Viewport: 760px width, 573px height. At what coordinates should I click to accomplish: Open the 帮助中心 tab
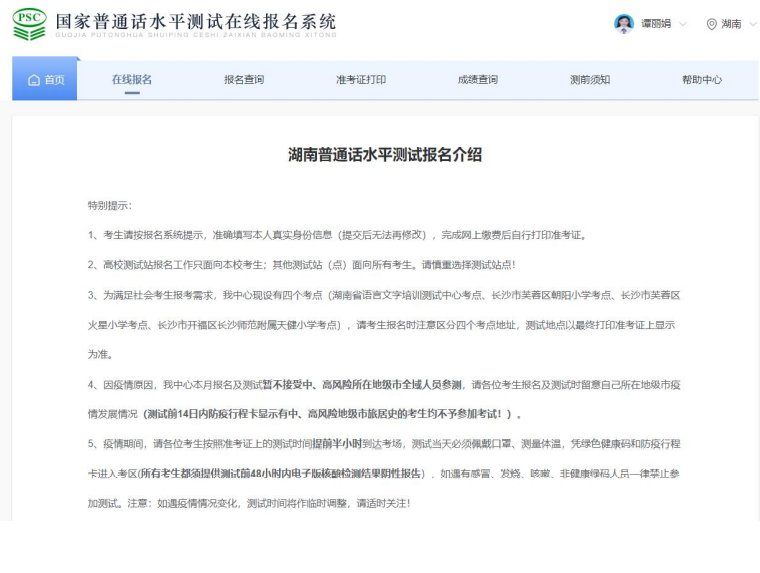(702, 80)
